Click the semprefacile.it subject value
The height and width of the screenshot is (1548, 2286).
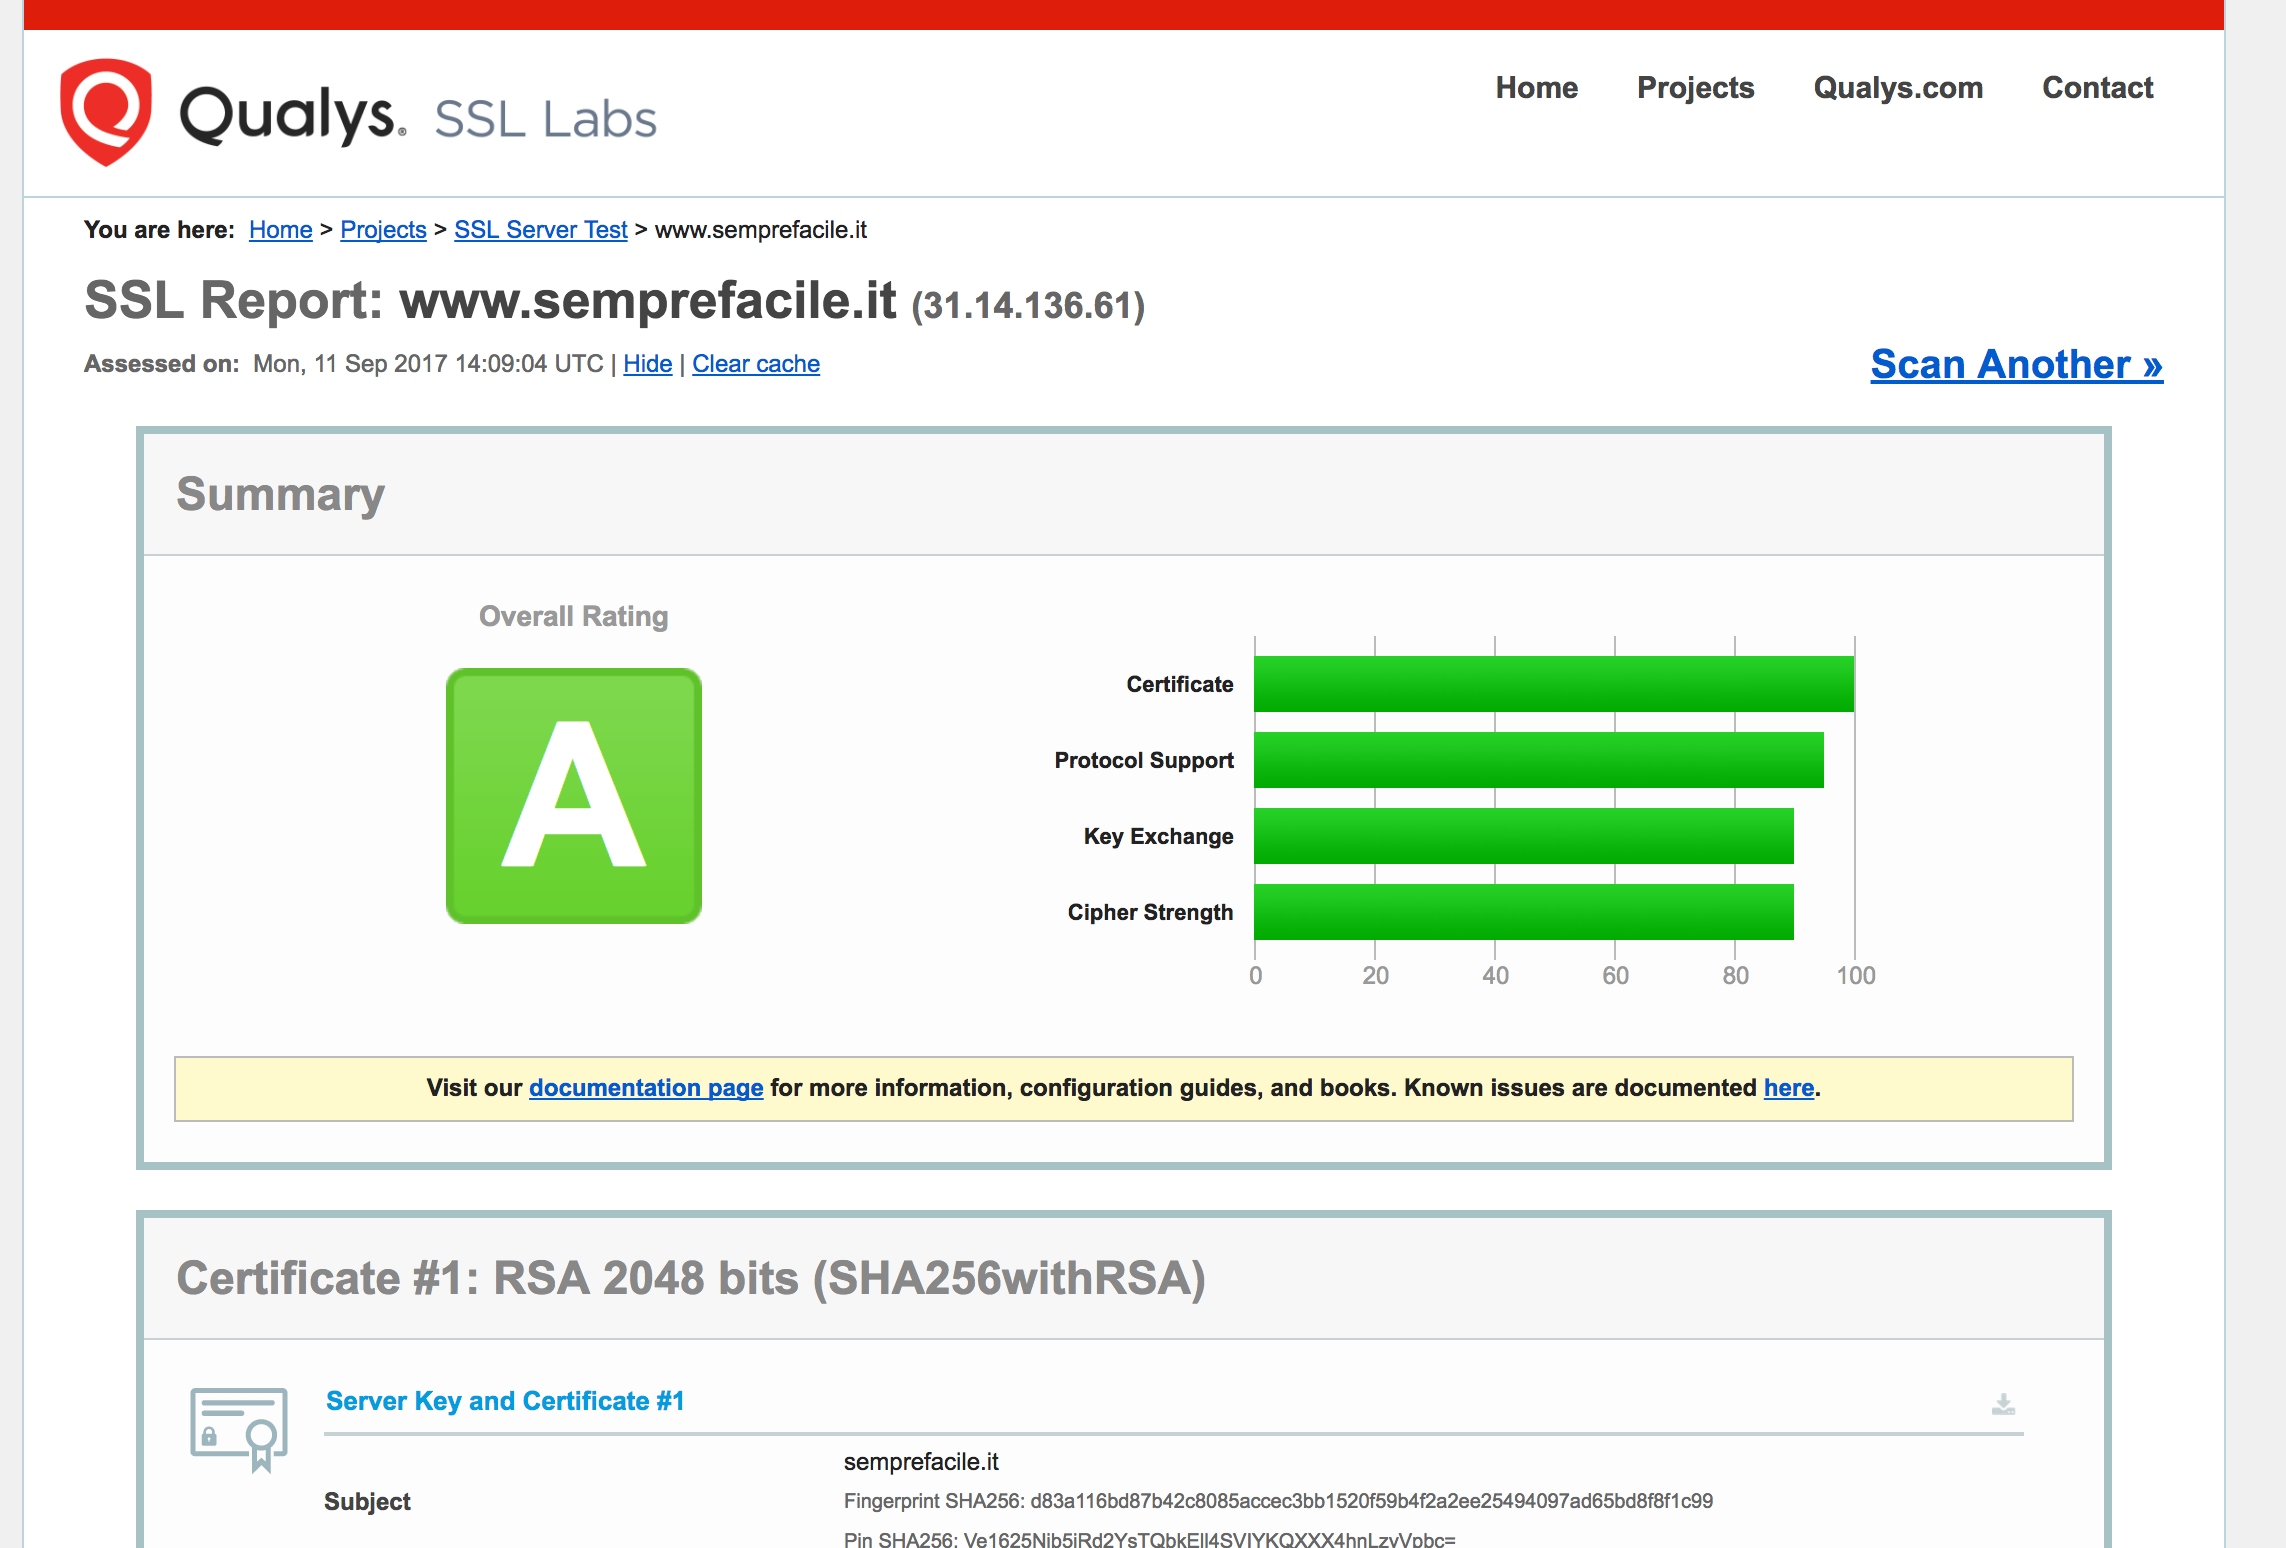click(x=921, y=1462)
